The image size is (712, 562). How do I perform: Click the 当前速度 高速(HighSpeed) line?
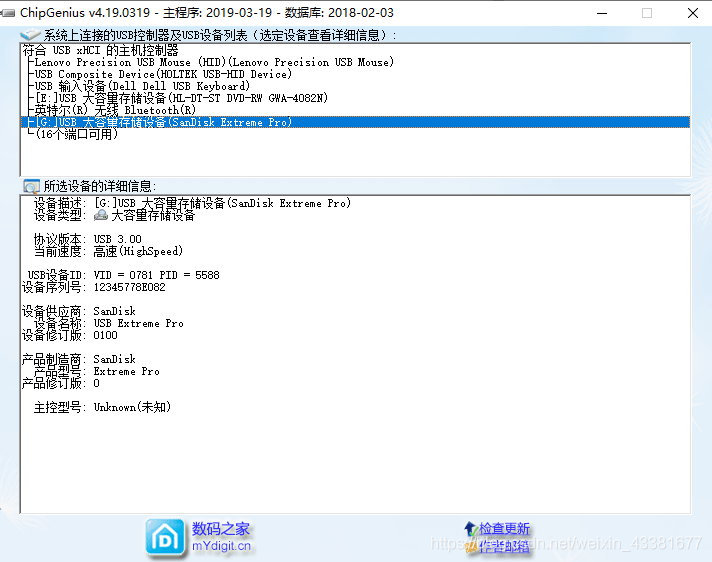click(x=108, y=251)
